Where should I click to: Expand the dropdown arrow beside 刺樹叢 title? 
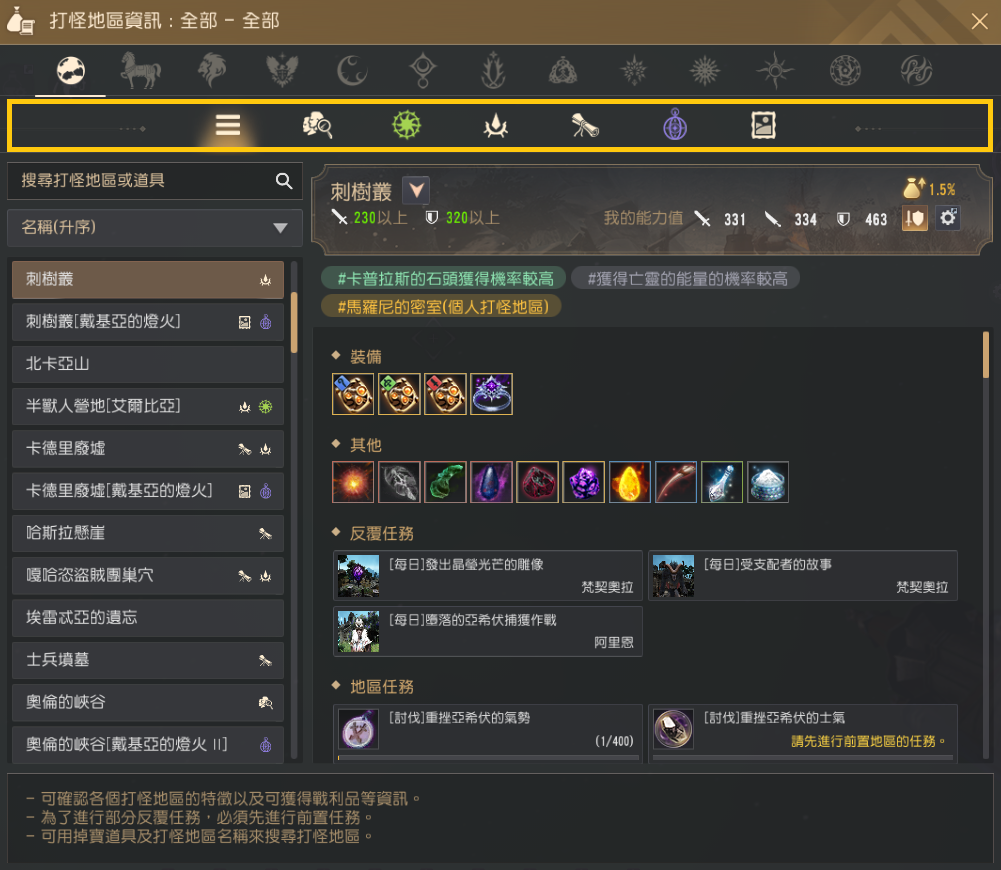pyautogui.click(x=416, y=190)
